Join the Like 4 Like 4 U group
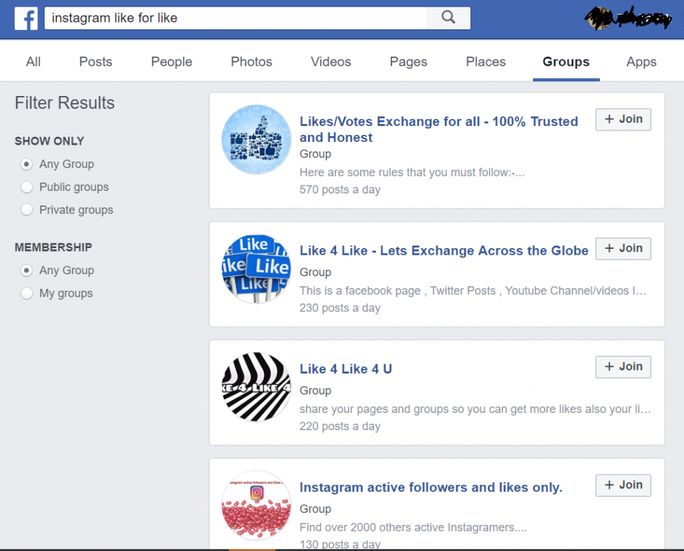The image size is (684, 551). 622,367
